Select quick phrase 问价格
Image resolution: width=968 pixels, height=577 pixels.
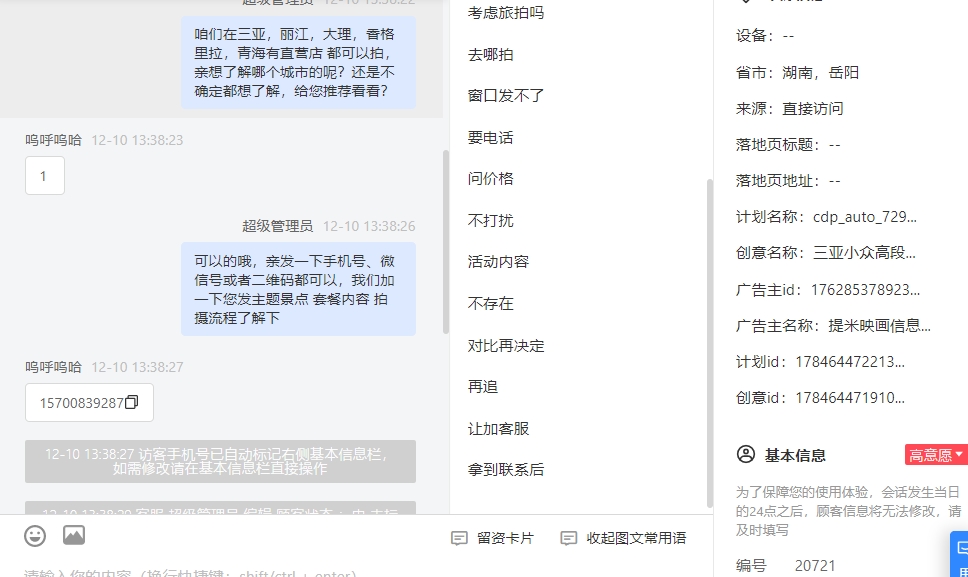click(x=490, y=179)
